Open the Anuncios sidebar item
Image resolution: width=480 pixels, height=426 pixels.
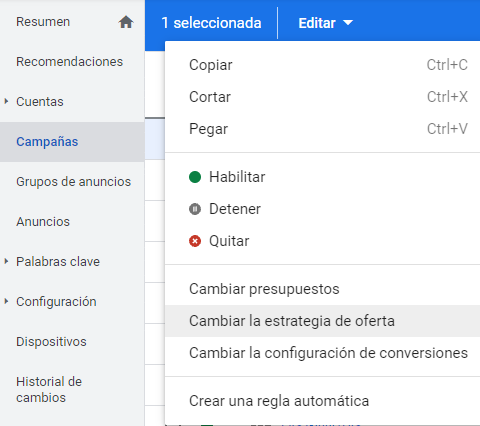(x=43, y=222)
